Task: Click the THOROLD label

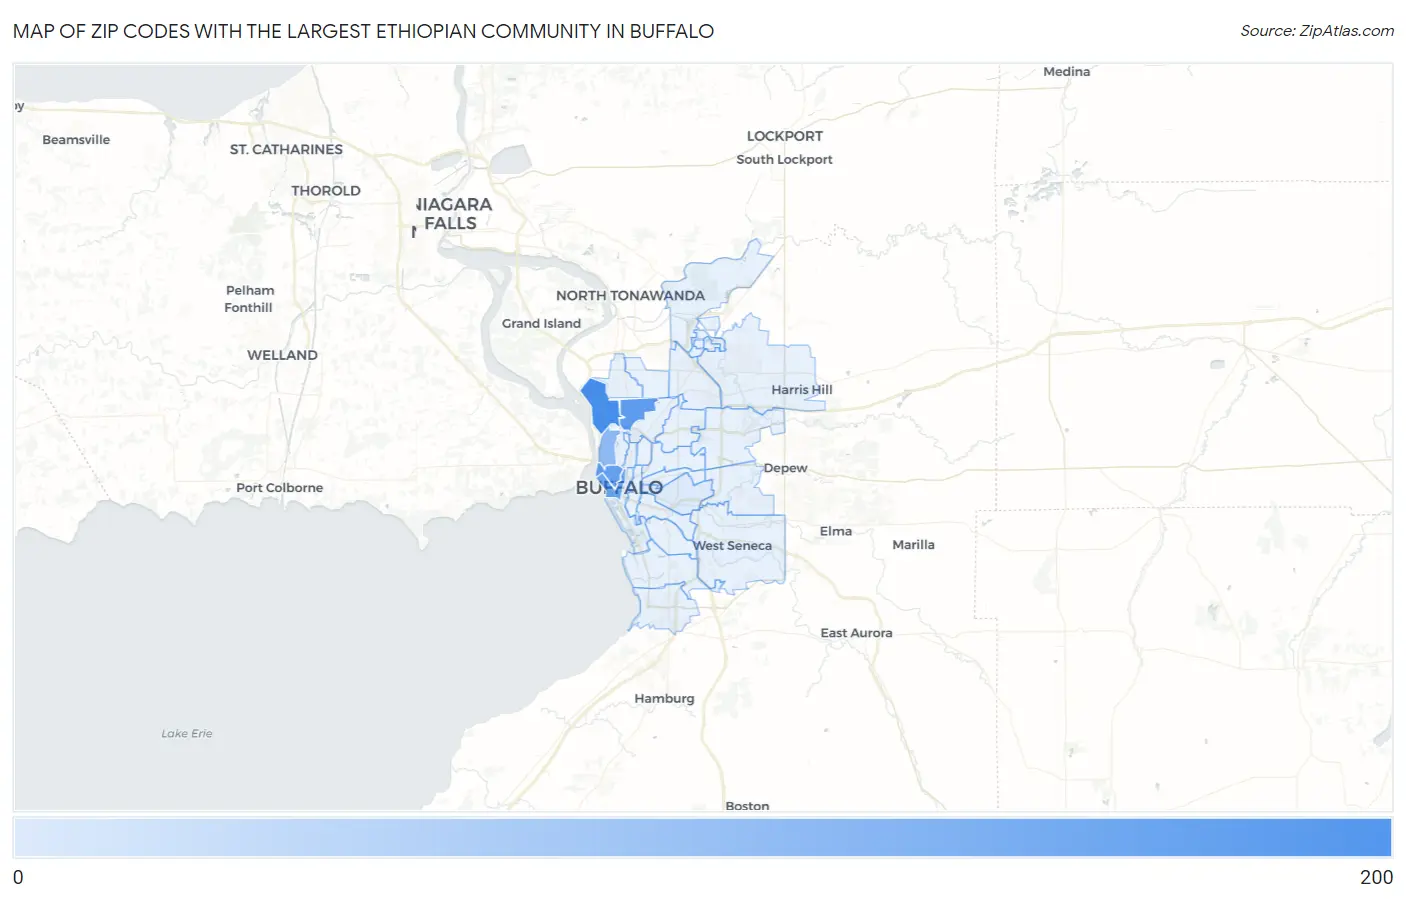Action: (x=326, y=190)
